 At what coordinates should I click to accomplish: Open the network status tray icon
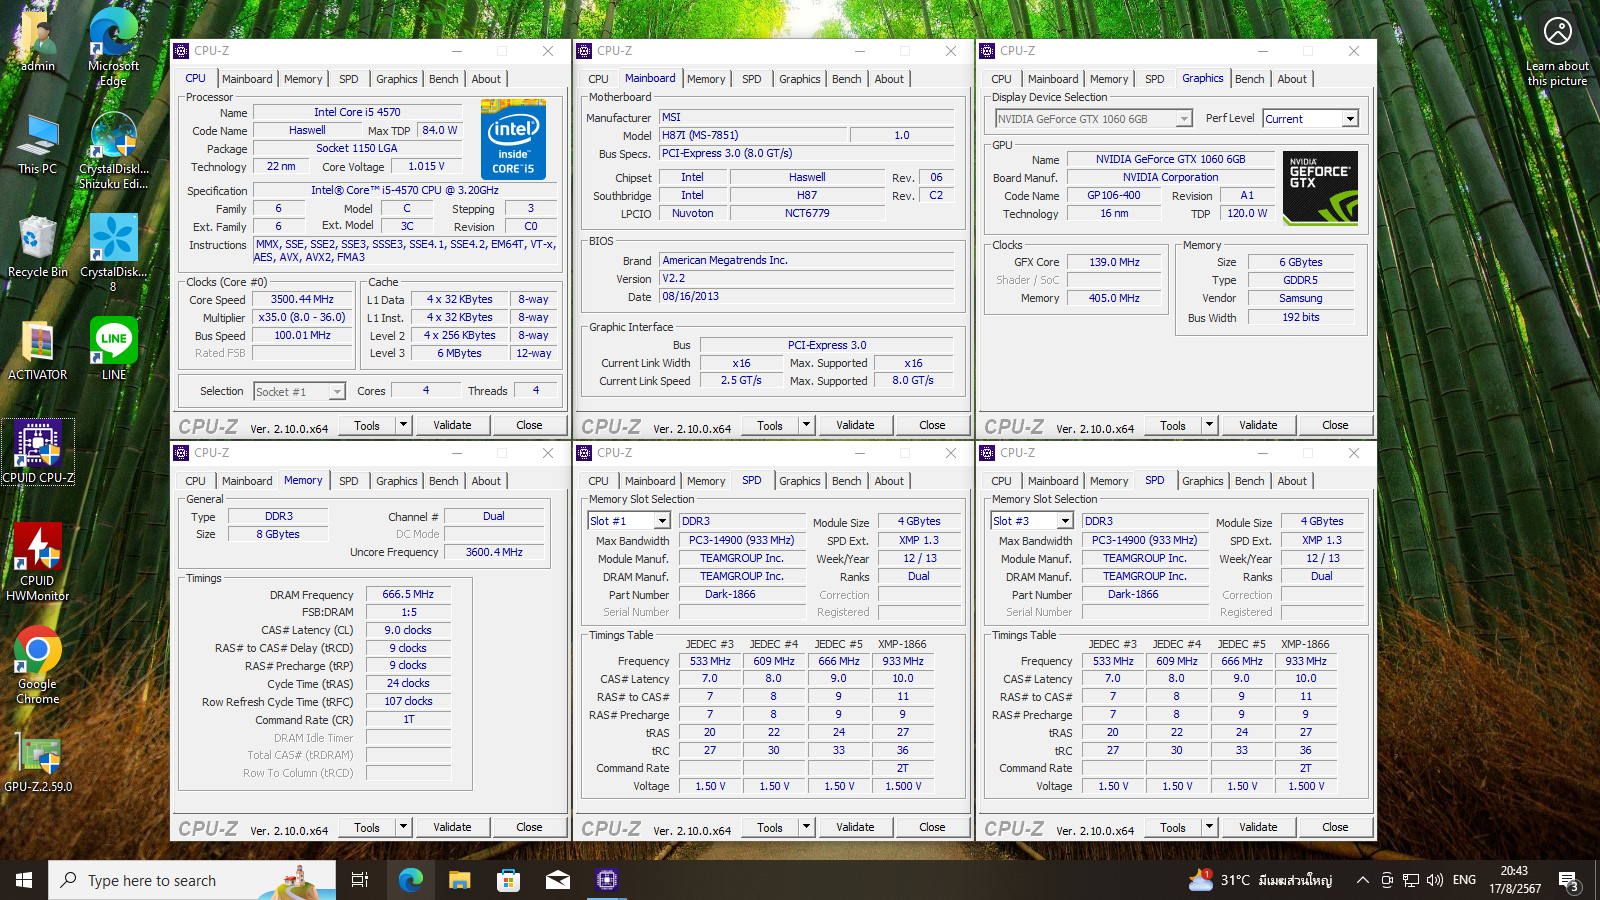1411,880
